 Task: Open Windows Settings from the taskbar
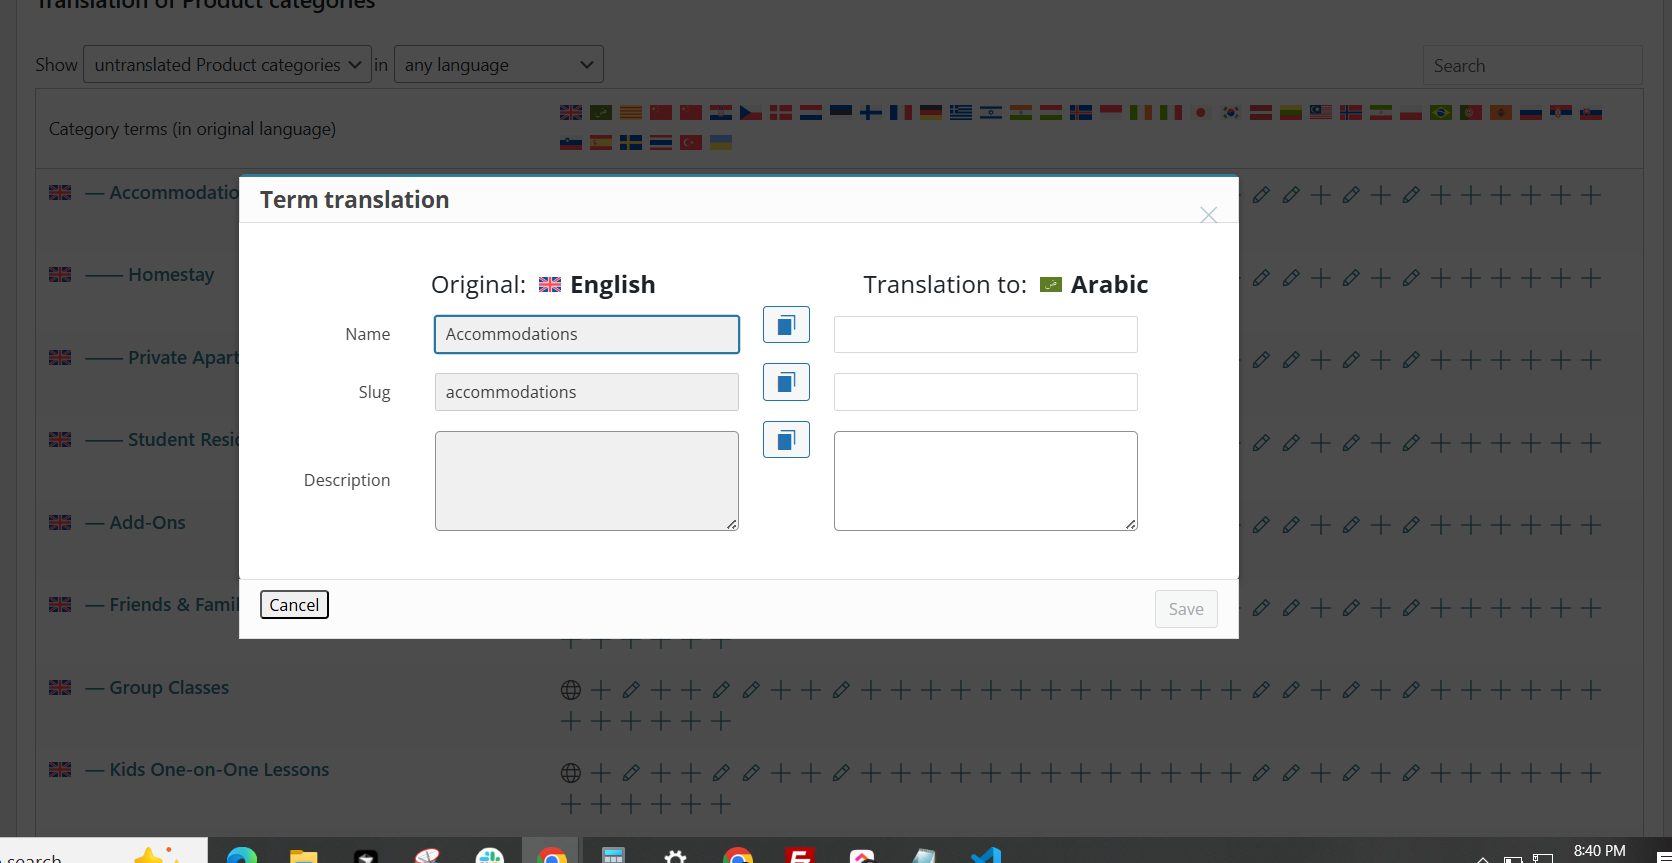click(676, 856)
